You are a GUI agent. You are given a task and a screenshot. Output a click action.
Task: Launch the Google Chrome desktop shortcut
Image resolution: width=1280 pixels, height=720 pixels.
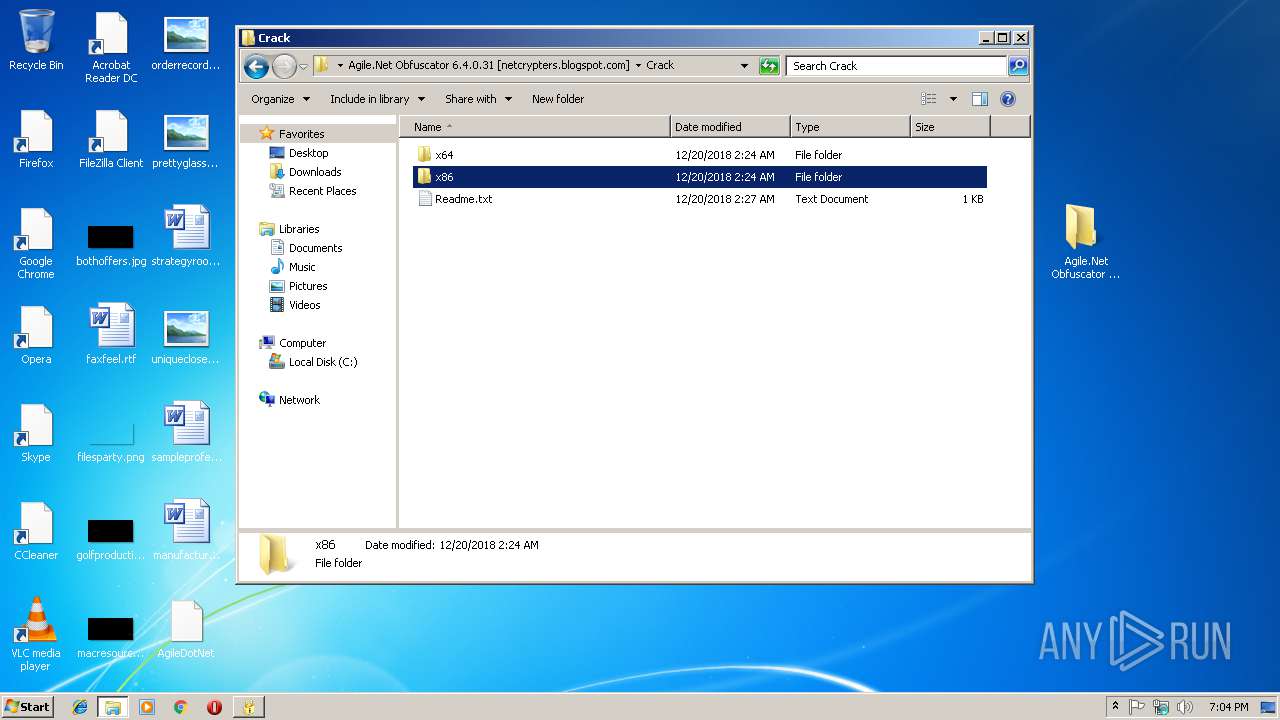point(36,243)
